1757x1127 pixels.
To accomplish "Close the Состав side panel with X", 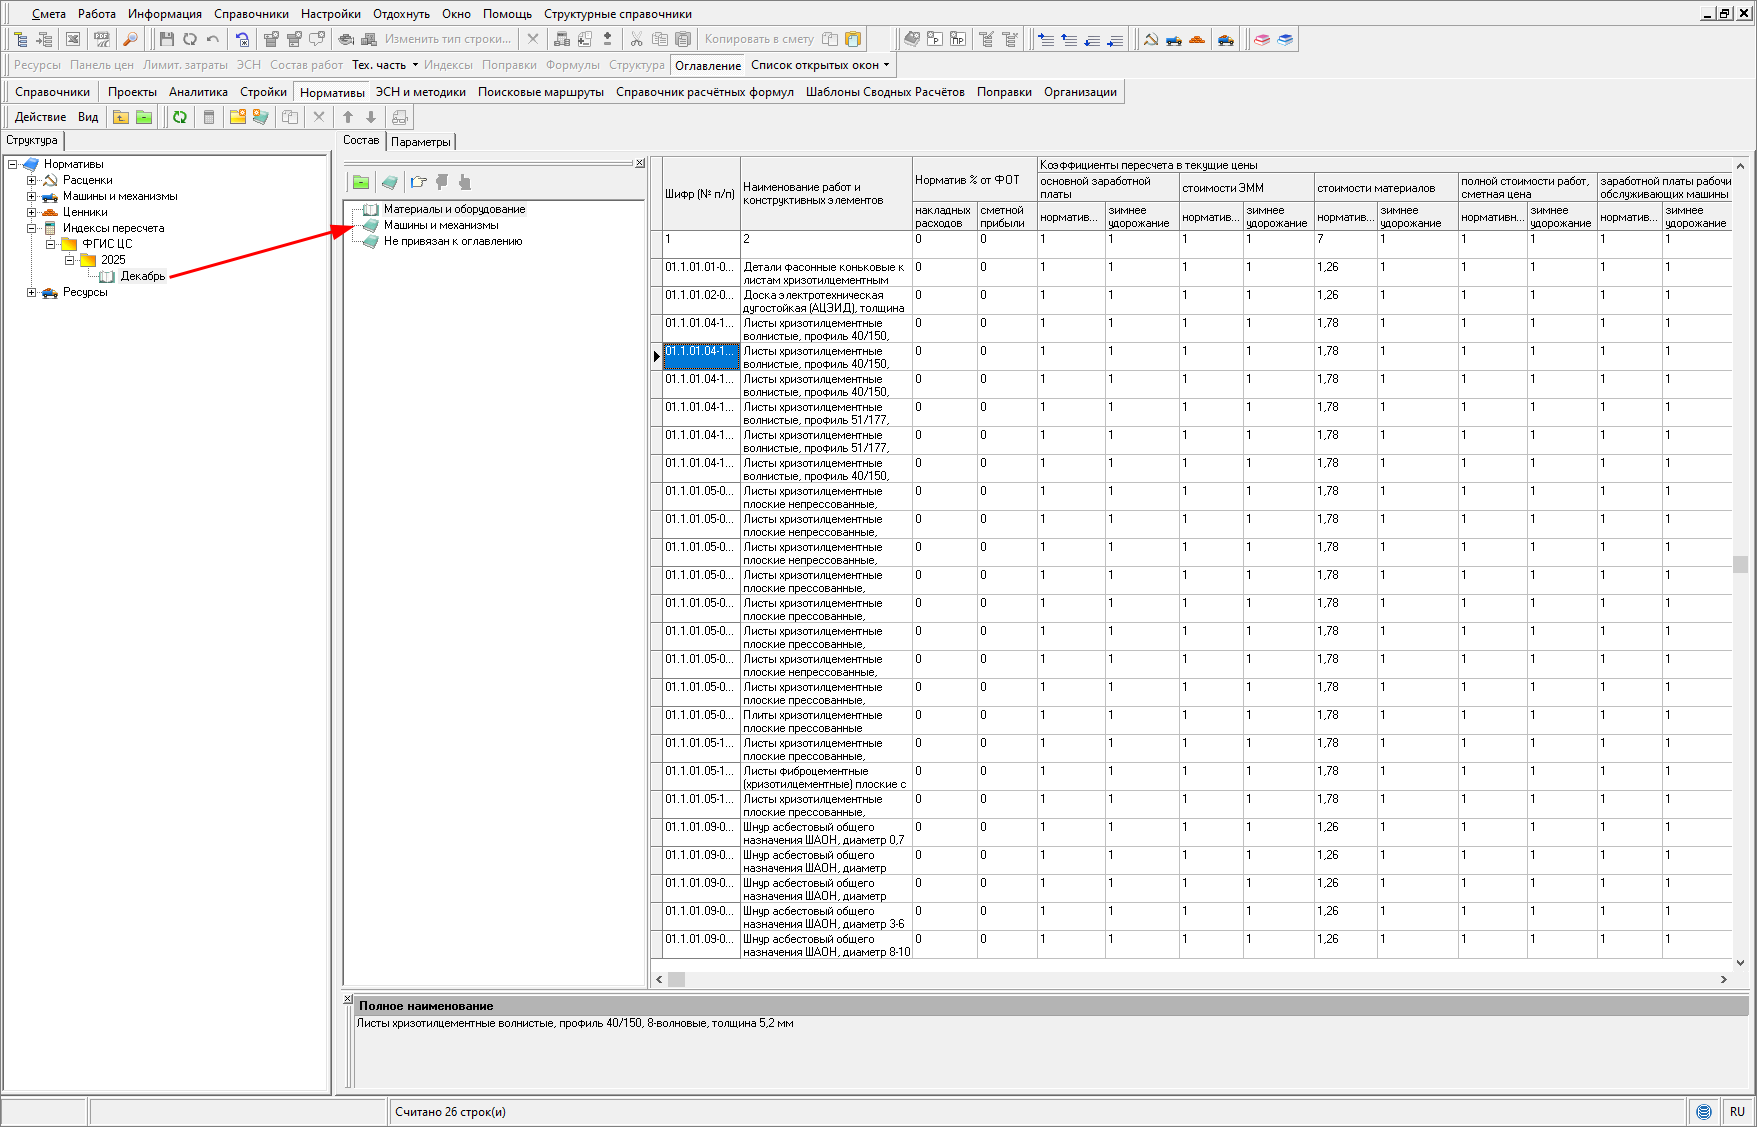I will [x=640, y=163].
